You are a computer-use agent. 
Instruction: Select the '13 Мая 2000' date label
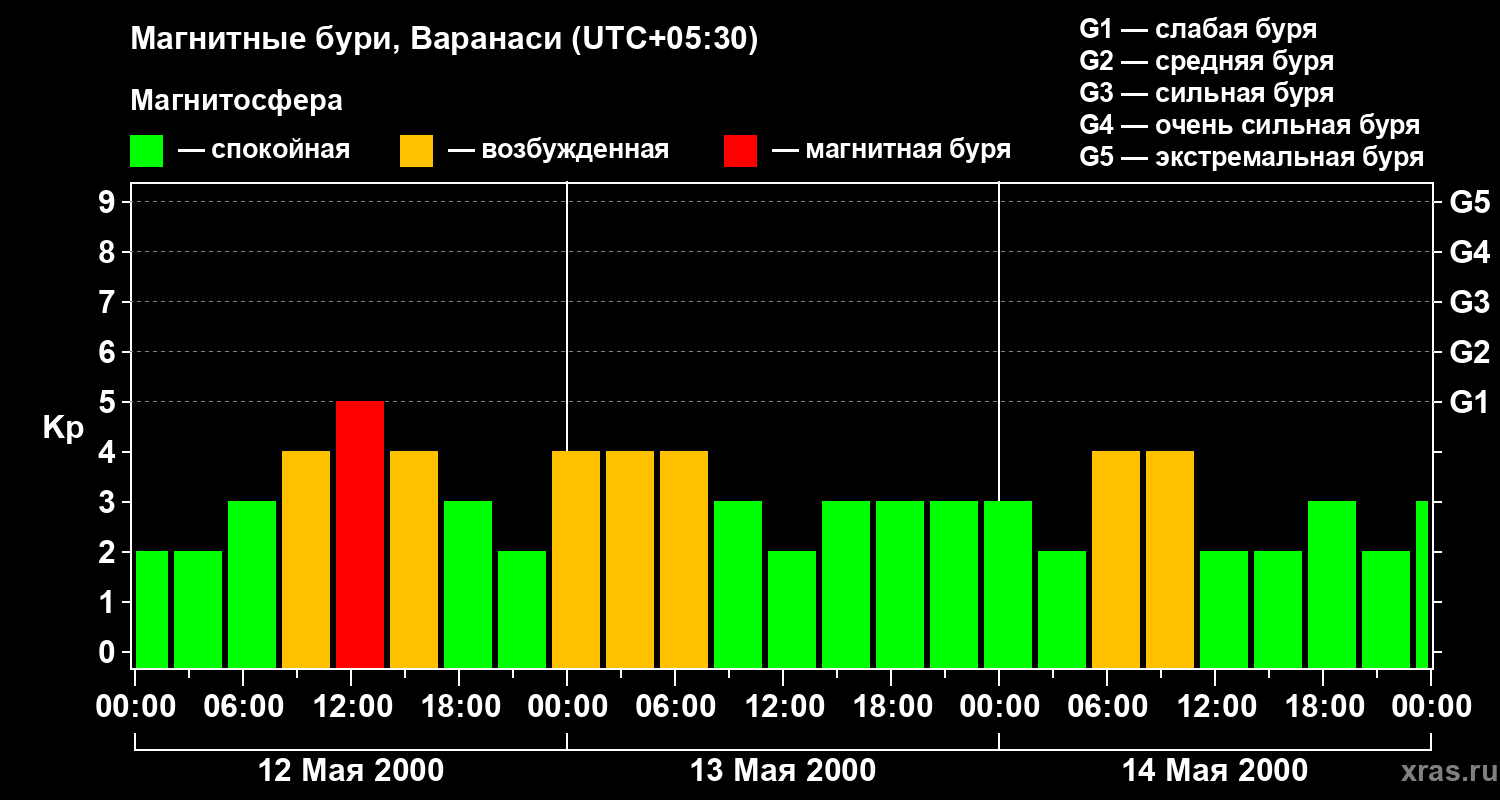point(783,770)
